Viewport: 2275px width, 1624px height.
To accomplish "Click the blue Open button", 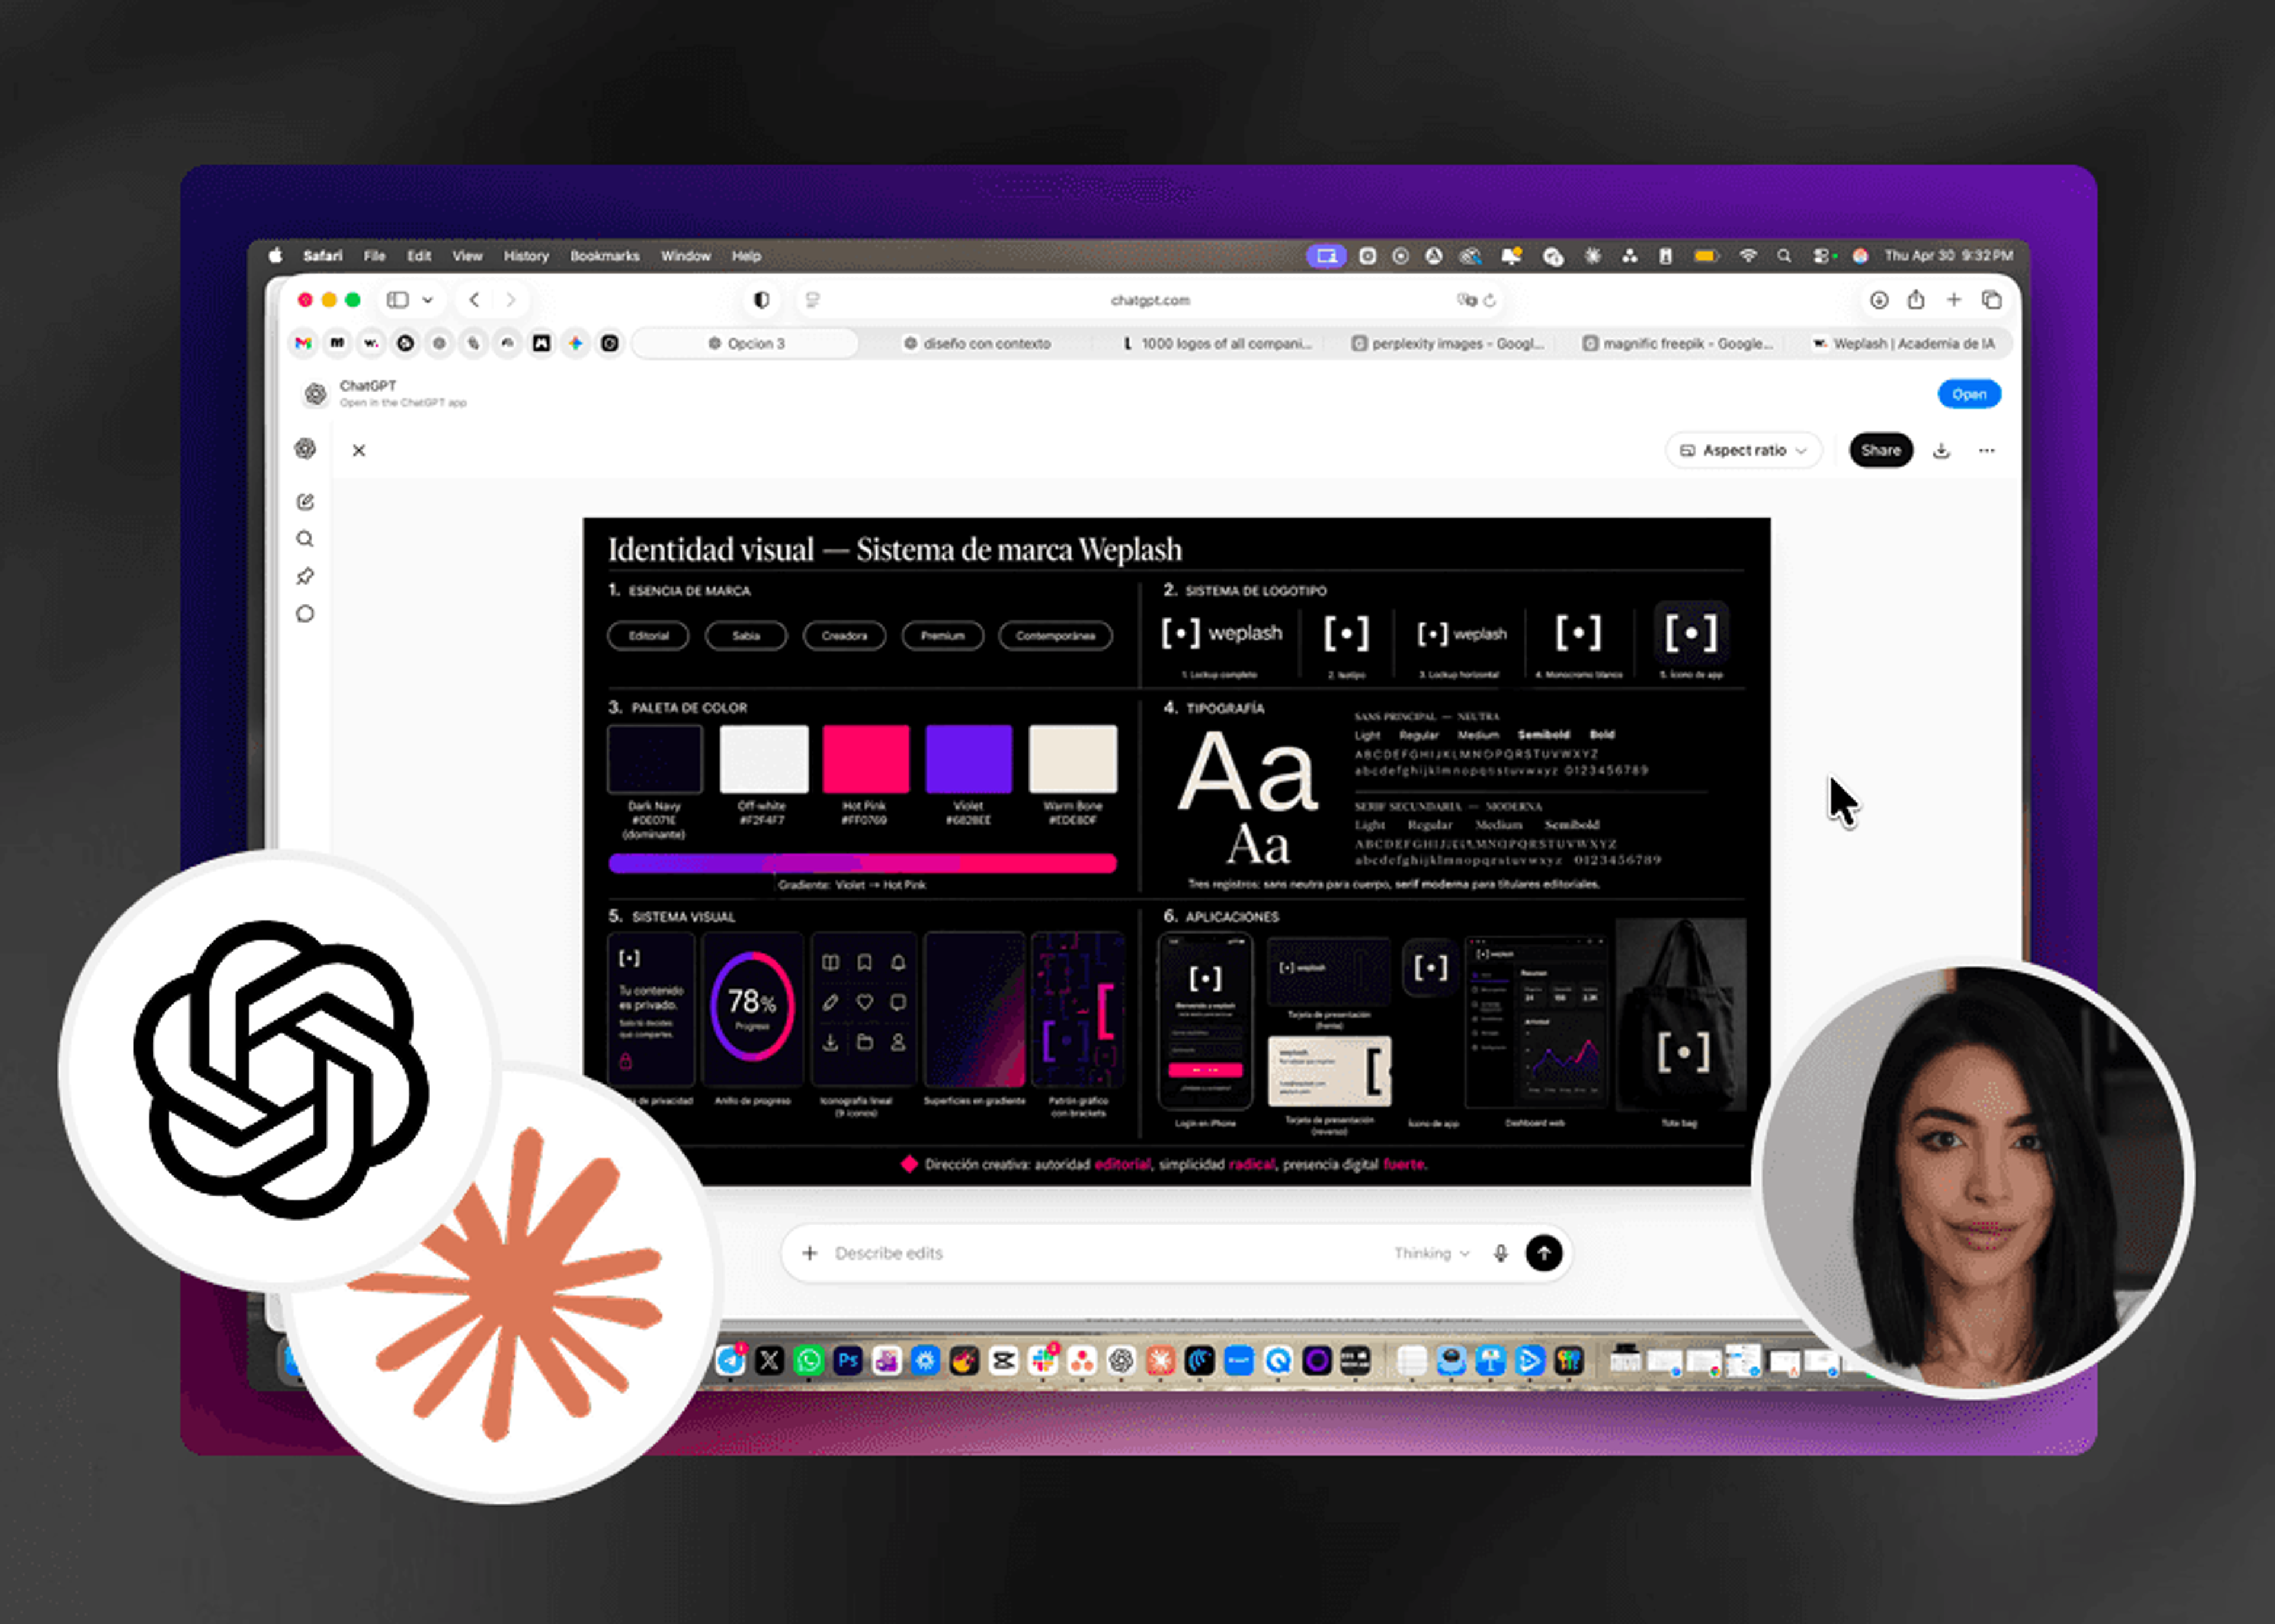I will click(x=1969, y=394).
